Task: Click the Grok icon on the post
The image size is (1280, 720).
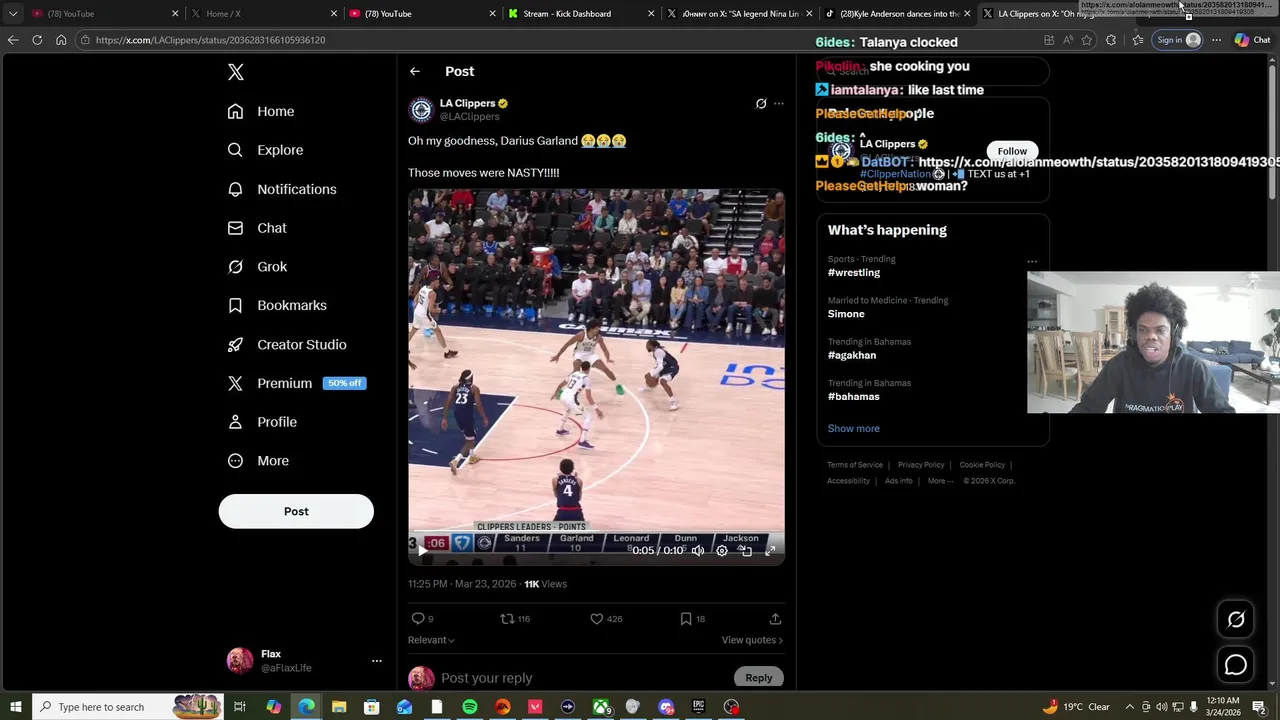Action: click(x=761, y=103)
